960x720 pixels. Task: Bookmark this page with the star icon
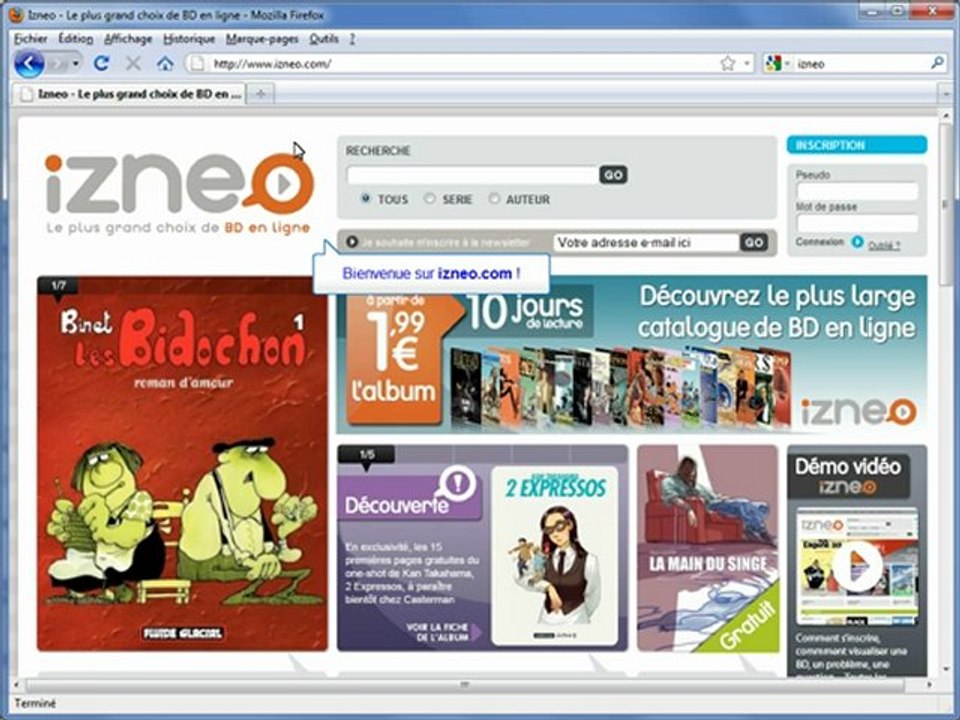727,63
